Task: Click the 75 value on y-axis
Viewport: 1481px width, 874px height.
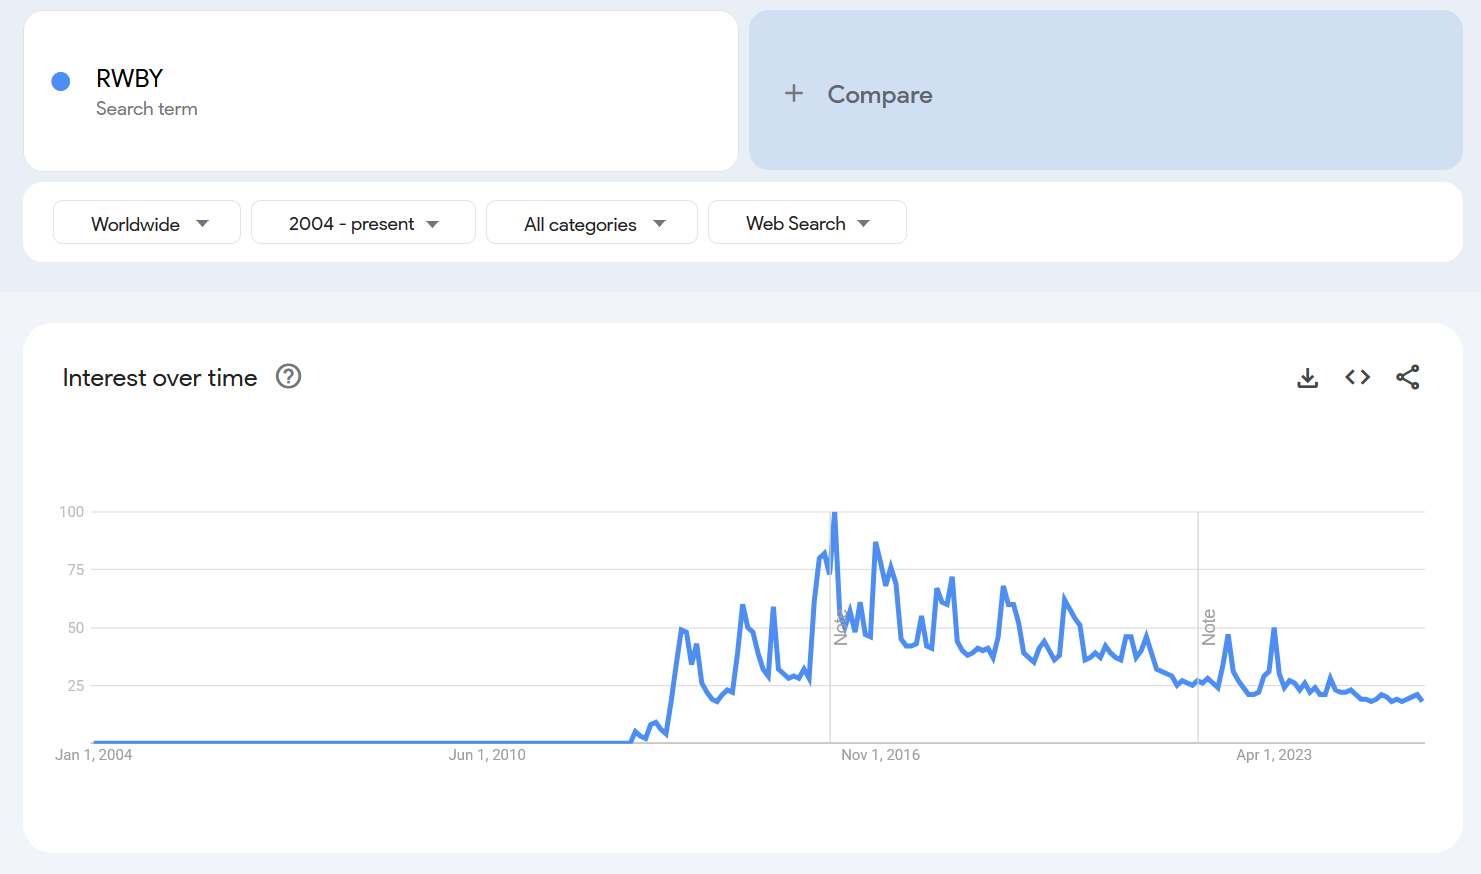Action: tap(76, 570)
